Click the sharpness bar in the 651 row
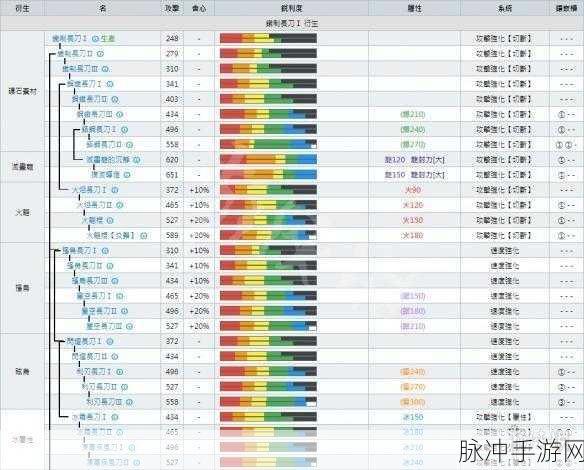The width and height of the screenshot is (584, 470). click(268, 175)
